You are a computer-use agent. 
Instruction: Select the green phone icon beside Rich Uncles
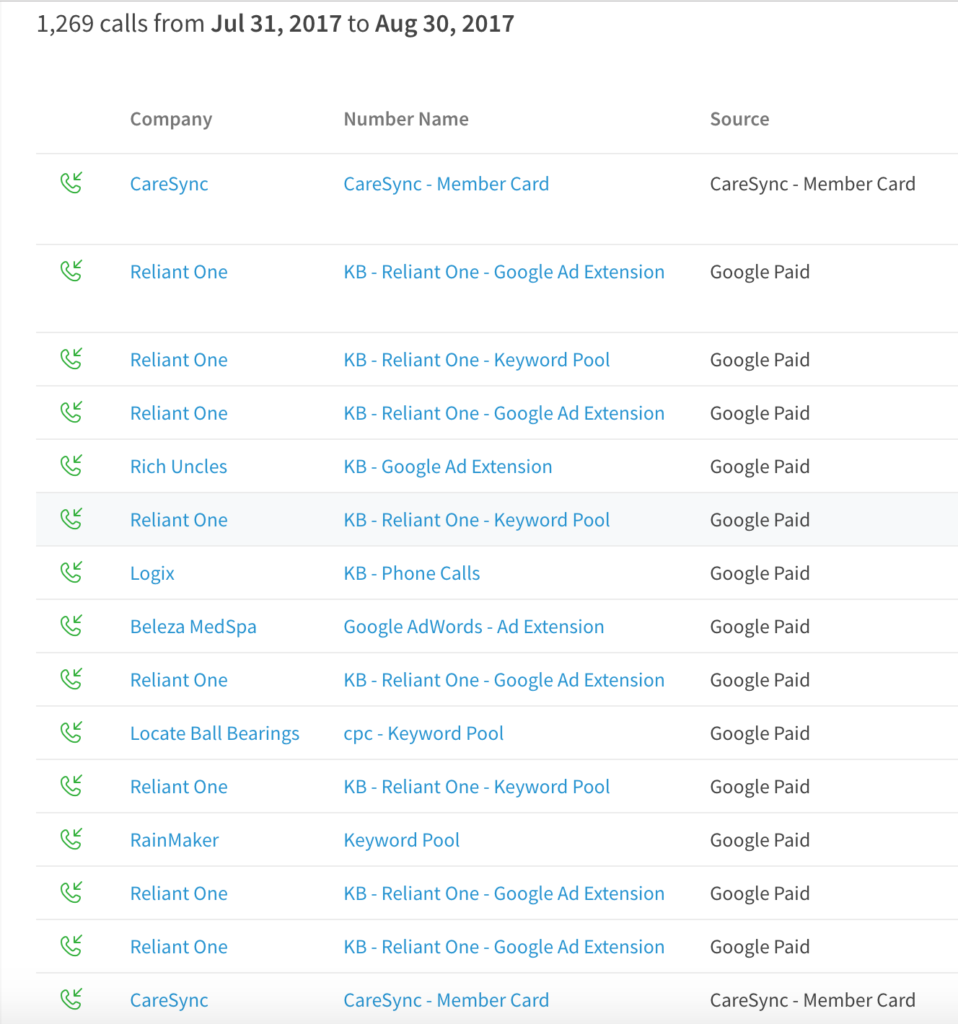[71, 466]
